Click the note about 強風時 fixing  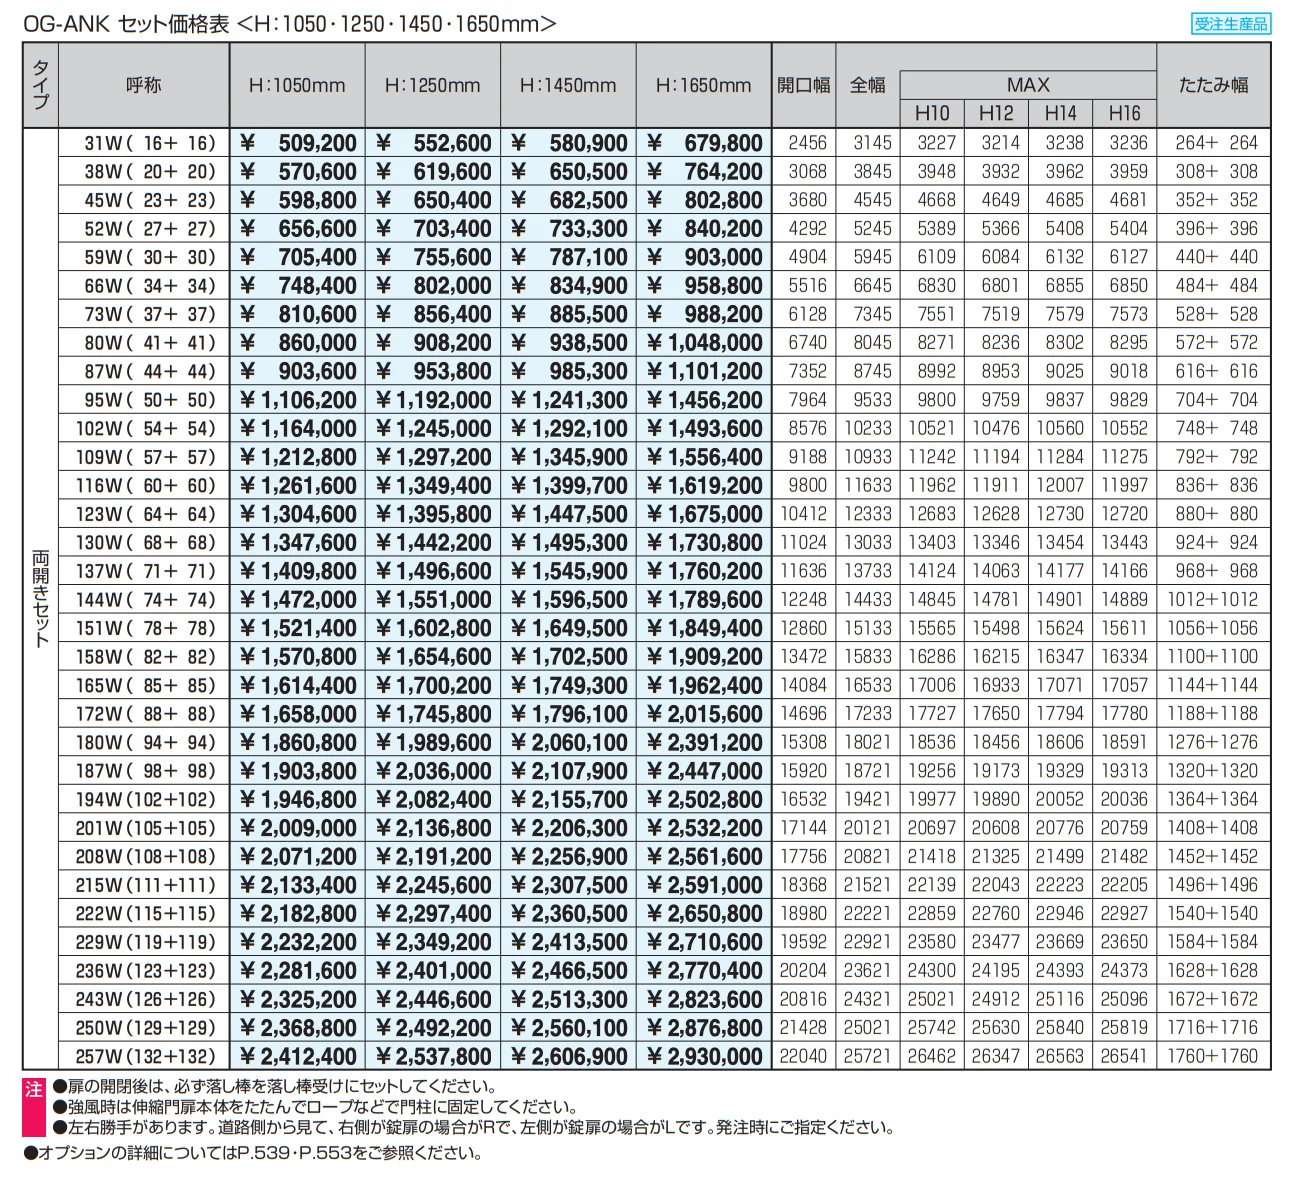pyautogui.click(x=315, y=1107)
